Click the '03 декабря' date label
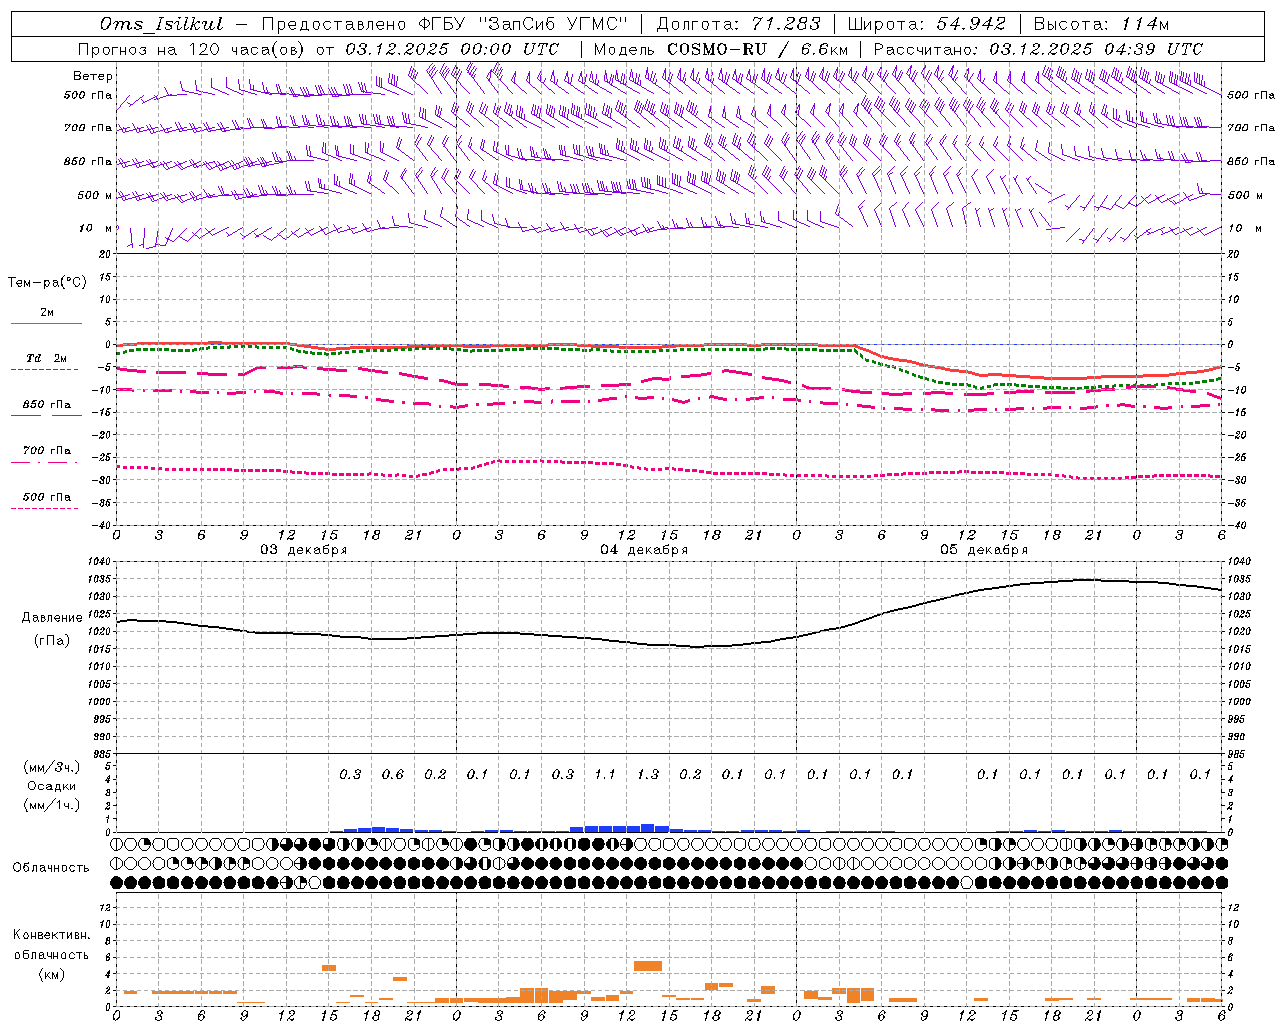Screen dimensions: 1280x1024 pyautogui.click(x=304, y=550)
